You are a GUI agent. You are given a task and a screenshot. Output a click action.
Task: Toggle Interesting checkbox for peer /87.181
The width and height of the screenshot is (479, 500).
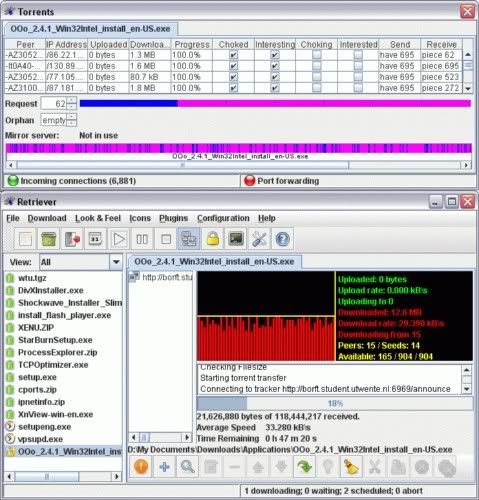[275, 88]
